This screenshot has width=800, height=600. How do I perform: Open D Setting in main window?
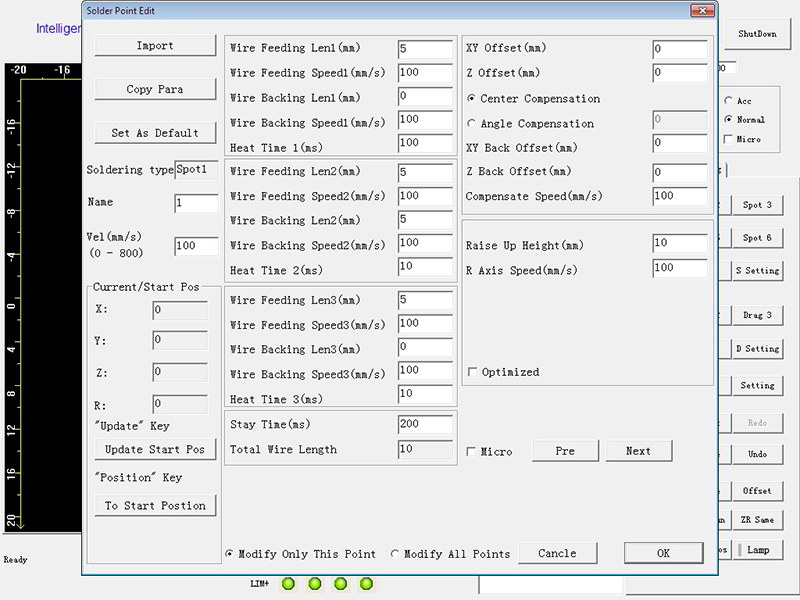758,348
